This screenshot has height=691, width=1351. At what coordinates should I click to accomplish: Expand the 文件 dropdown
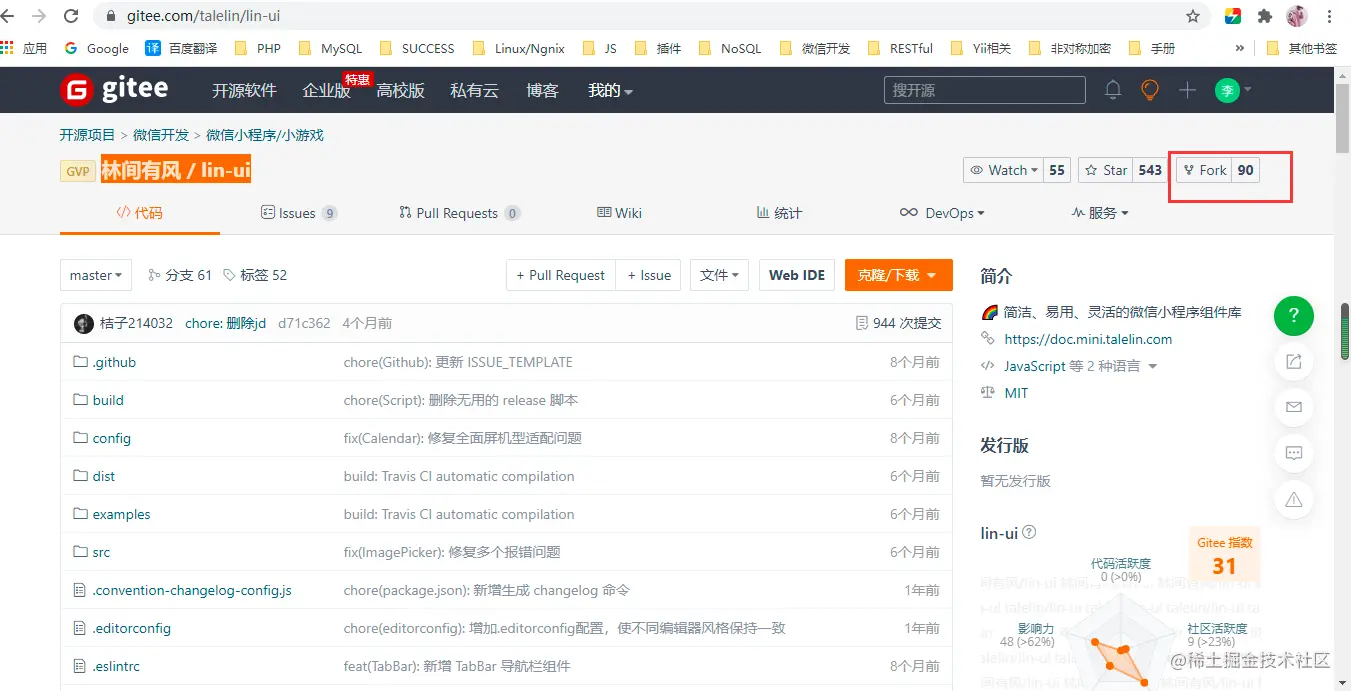click(x=720, y=275)
